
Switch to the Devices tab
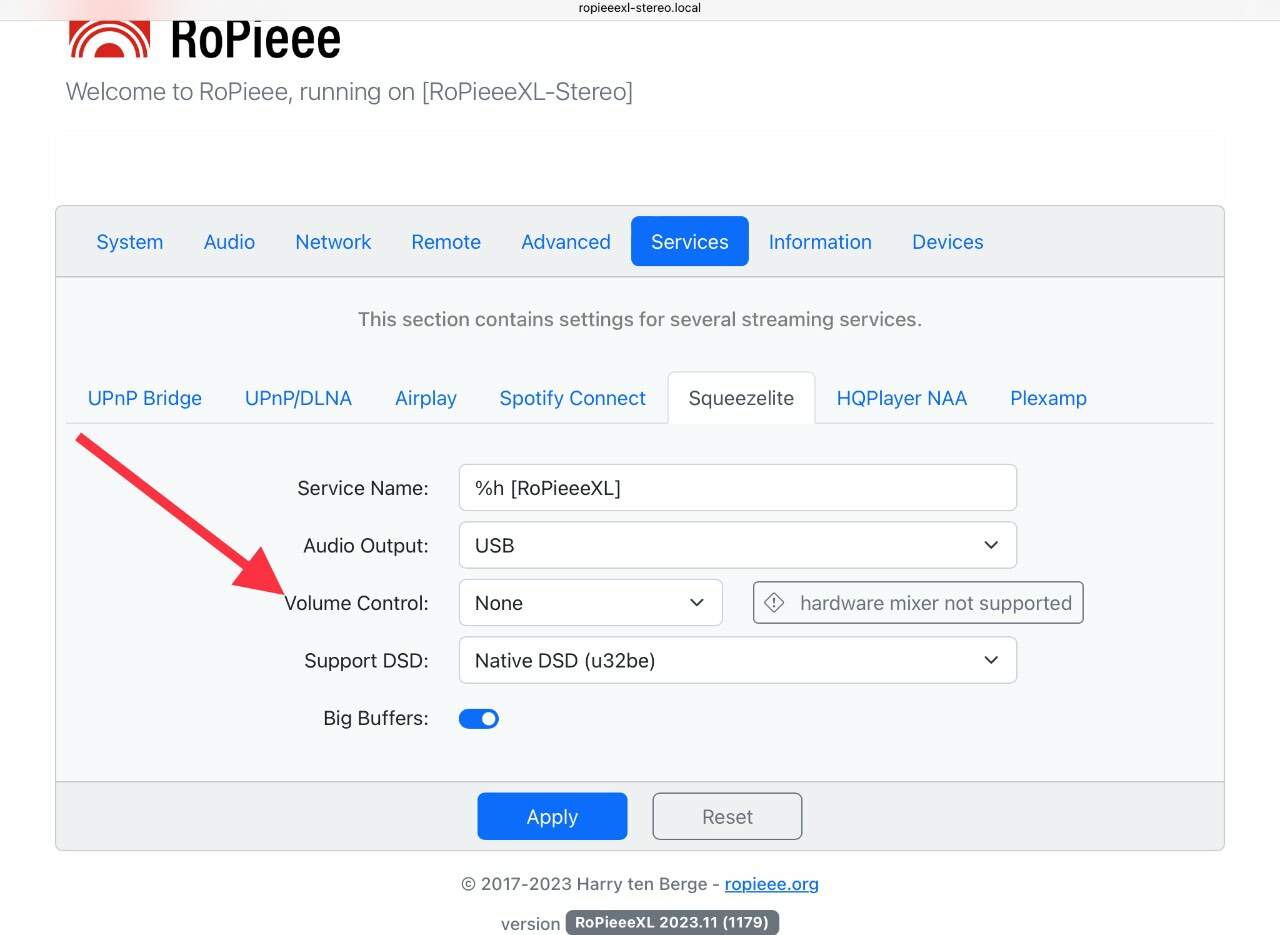pyautogui.click(x=948, y=242)
